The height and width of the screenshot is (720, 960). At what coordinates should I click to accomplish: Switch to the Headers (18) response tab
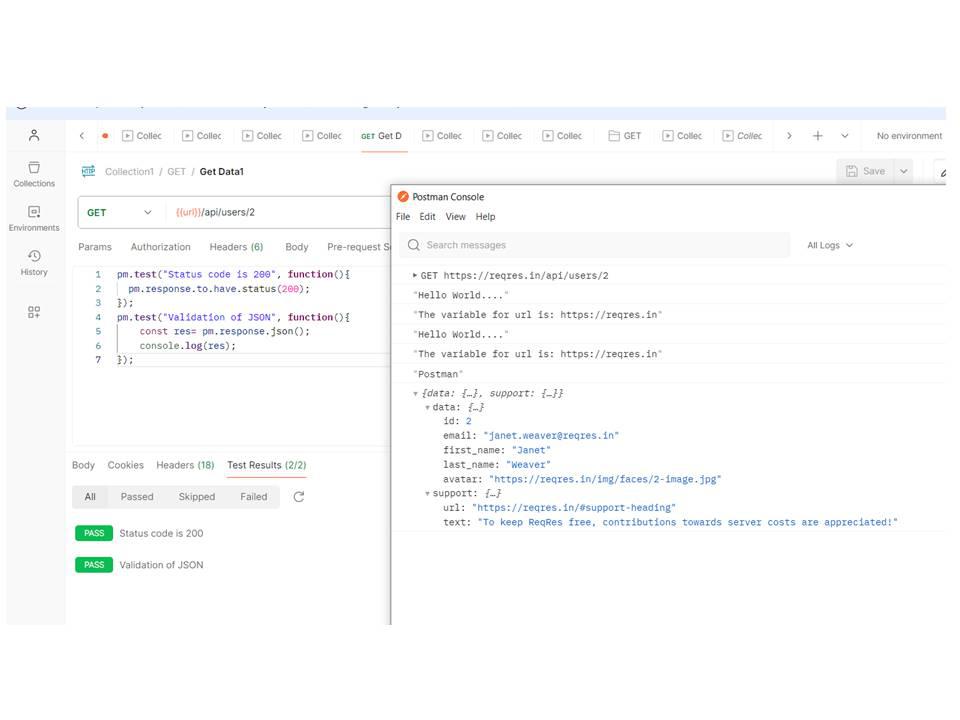point(186,465)
